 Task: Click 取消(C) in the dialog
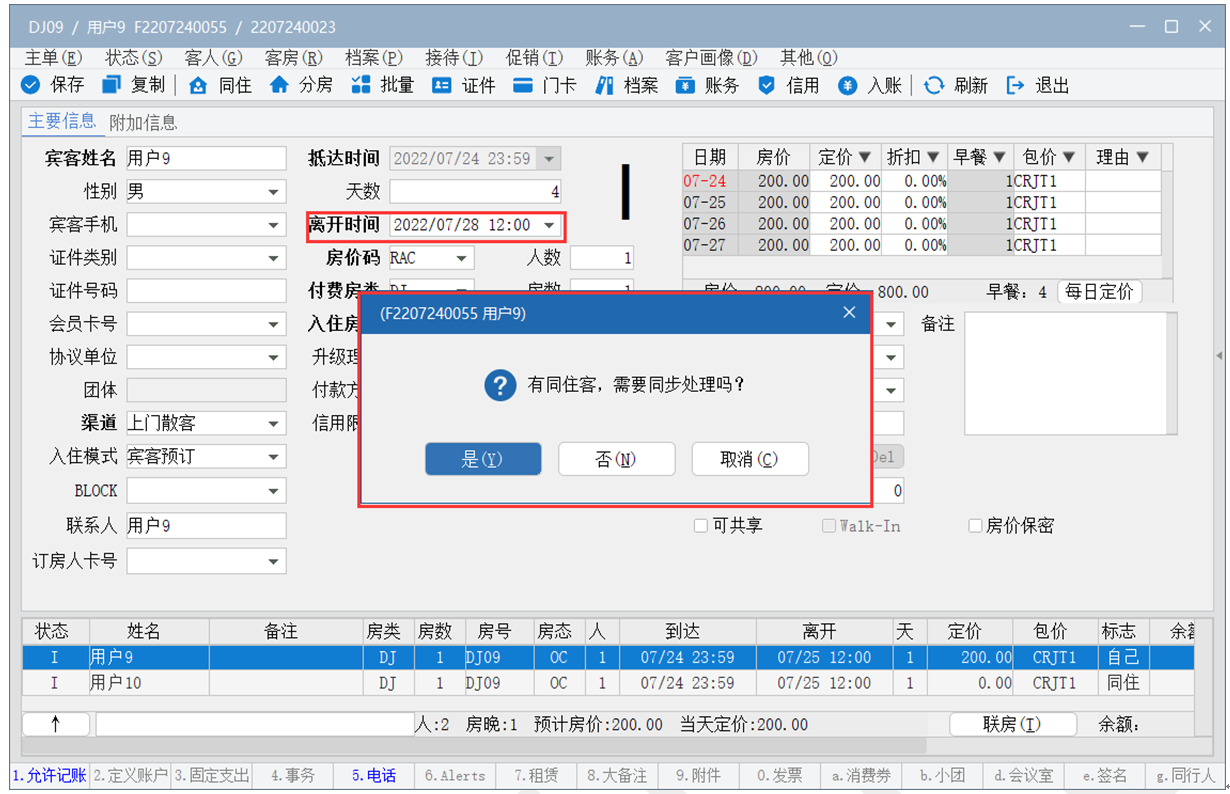click(x=750, y=459)
